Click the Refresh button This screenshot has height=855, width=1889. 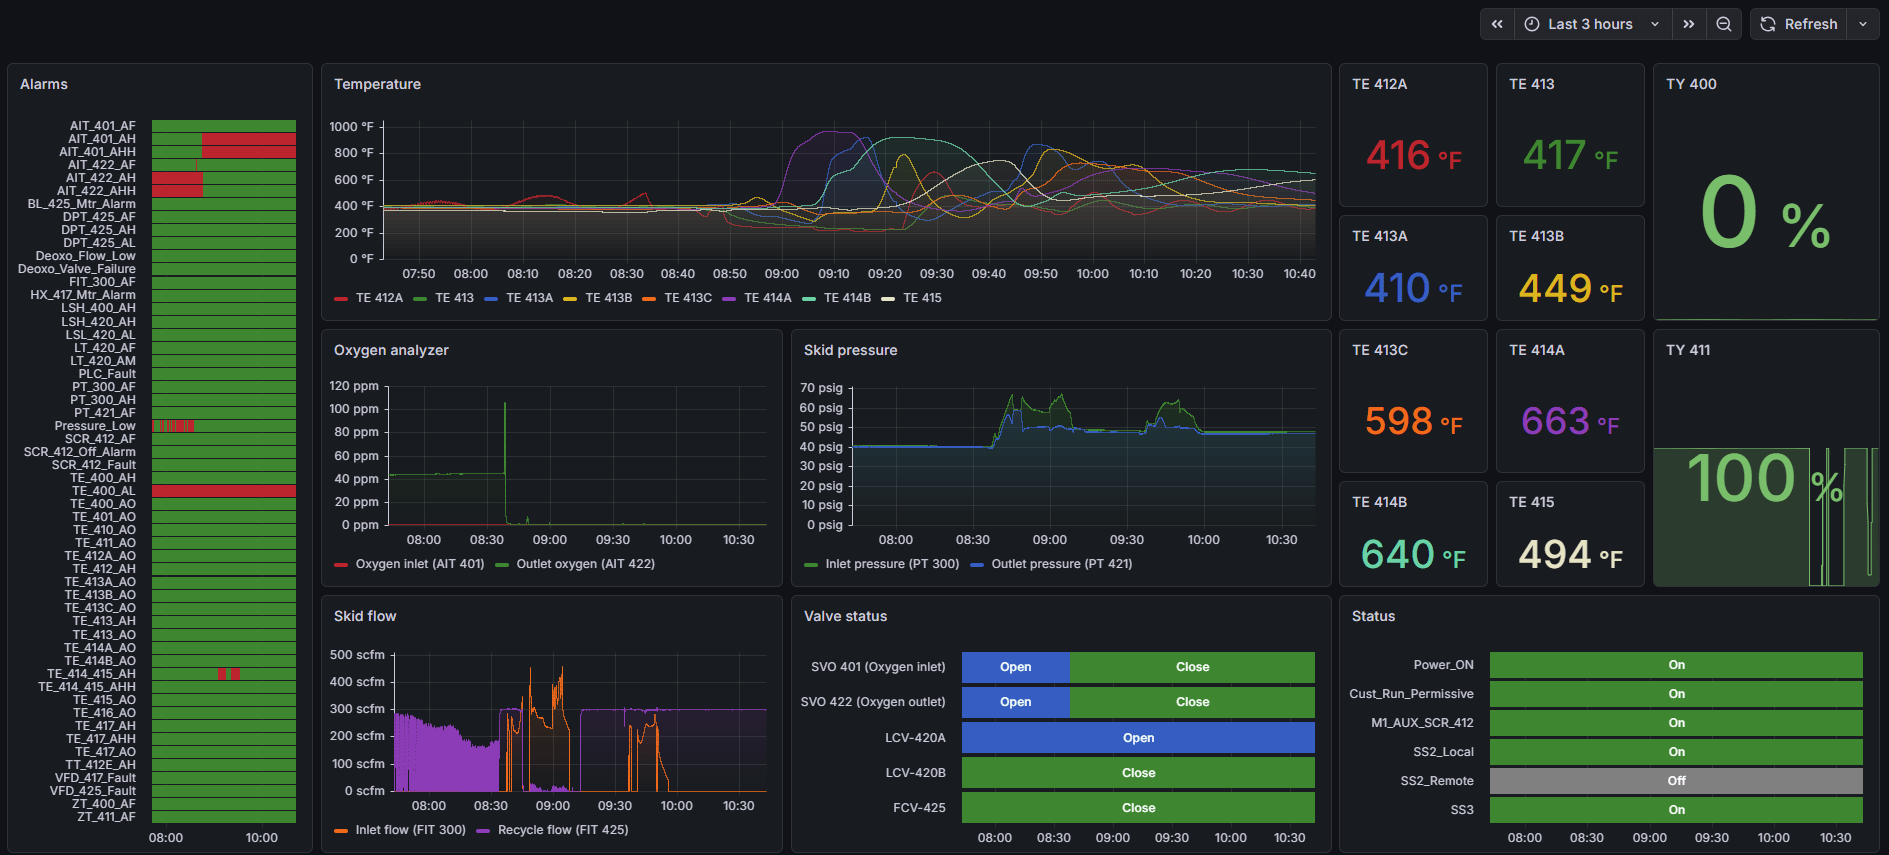(x=1799, y=24)
